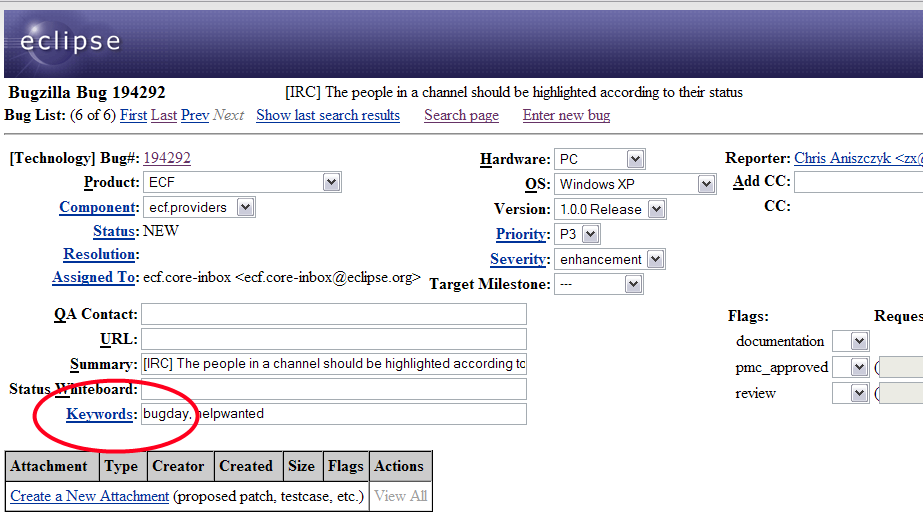
Task: Click into the URL field
Action: [x=334, y=339]
